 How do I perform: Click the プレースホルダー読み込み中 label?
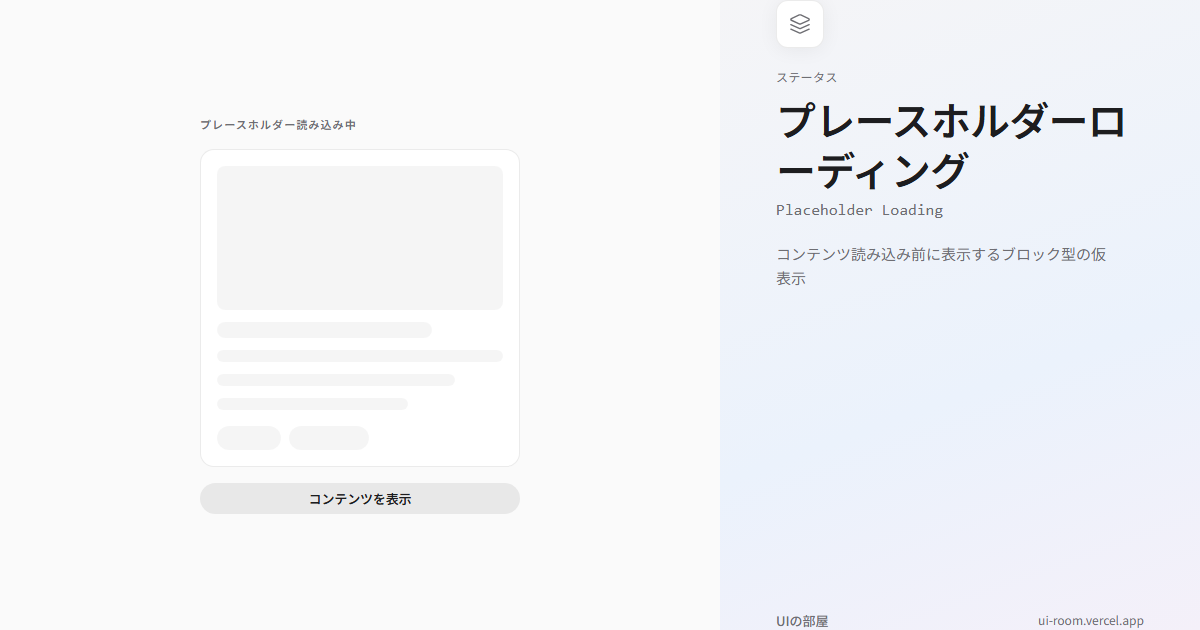click(278, 125)
